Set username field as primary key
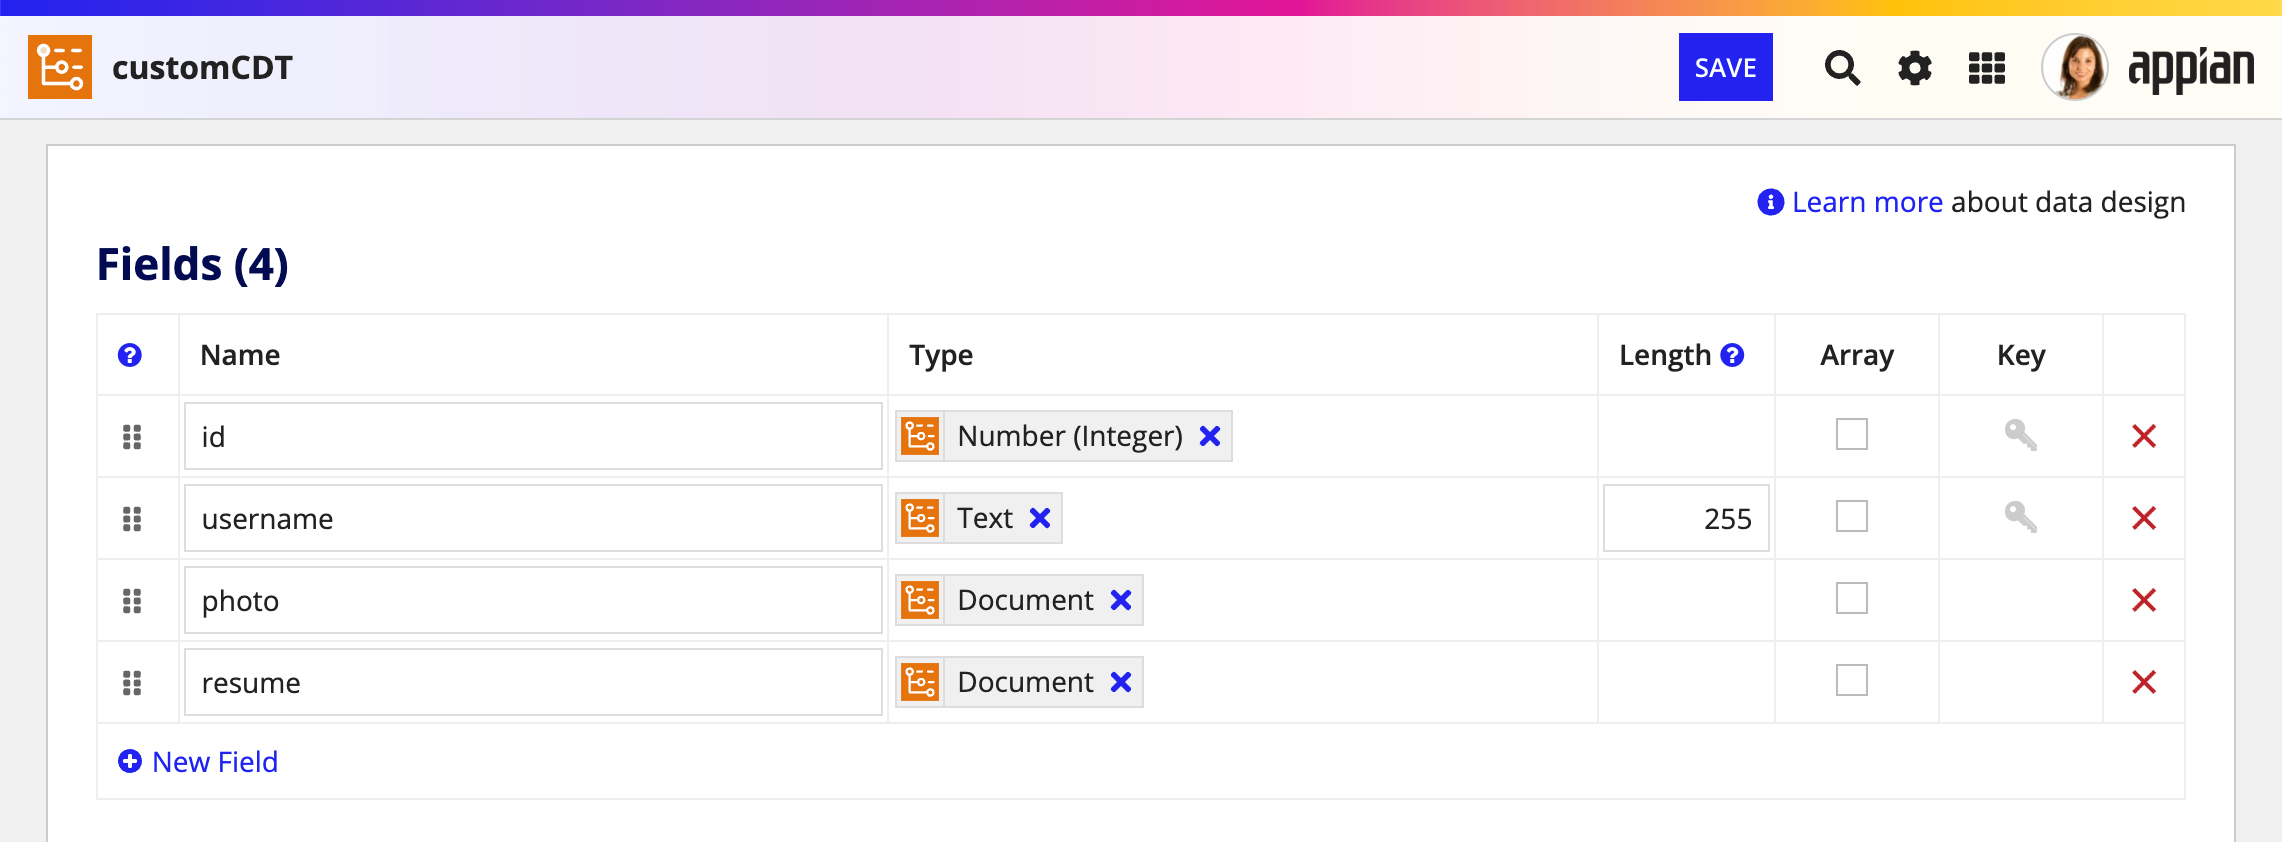Screen dimensions: 2282x842 2021,517
